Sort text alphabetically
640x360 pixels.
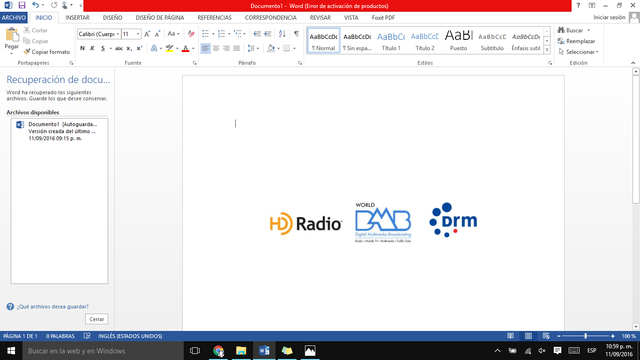(x=282, y=34)
